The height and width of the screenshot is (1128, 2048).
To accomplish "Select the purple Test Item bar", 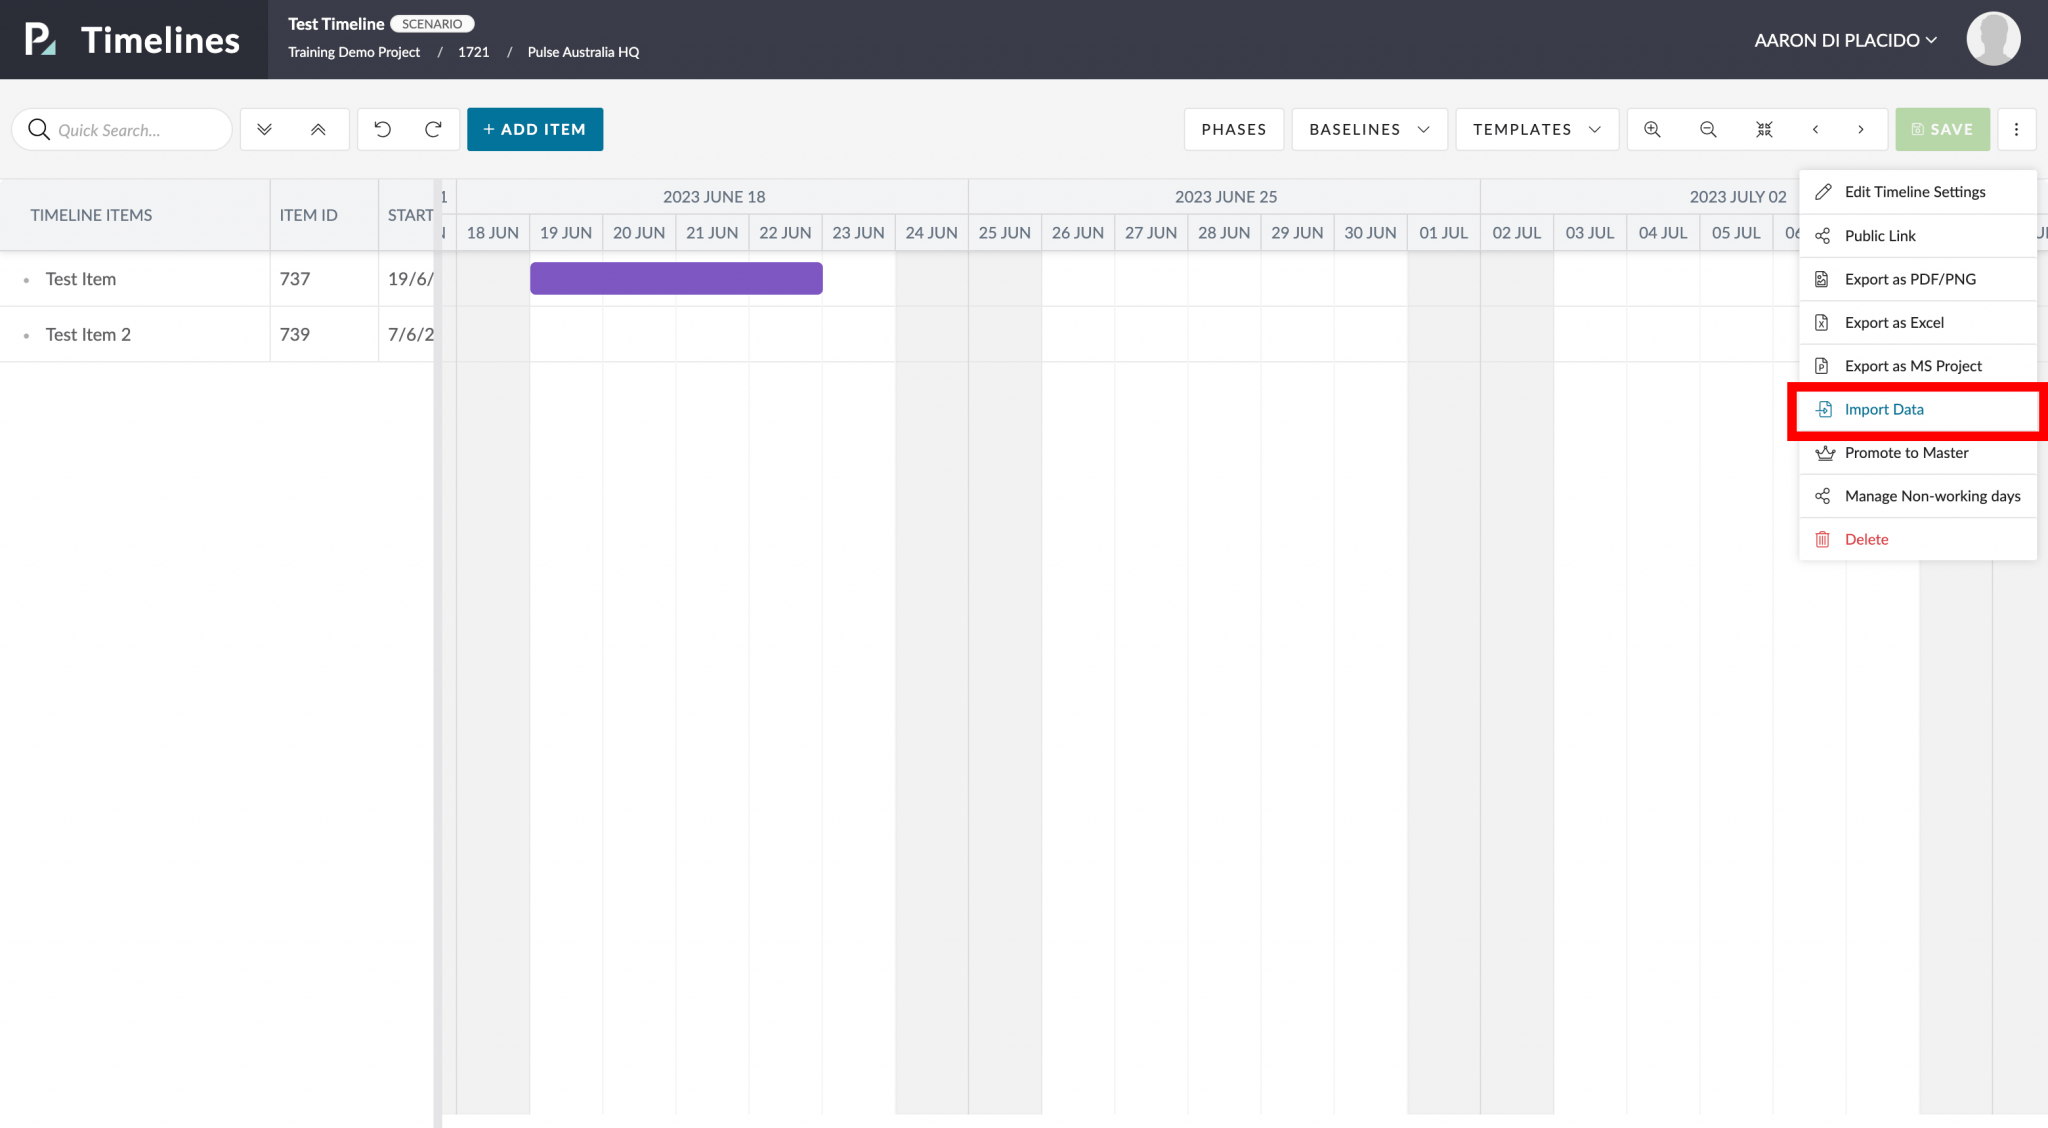I will coord(676,278).
